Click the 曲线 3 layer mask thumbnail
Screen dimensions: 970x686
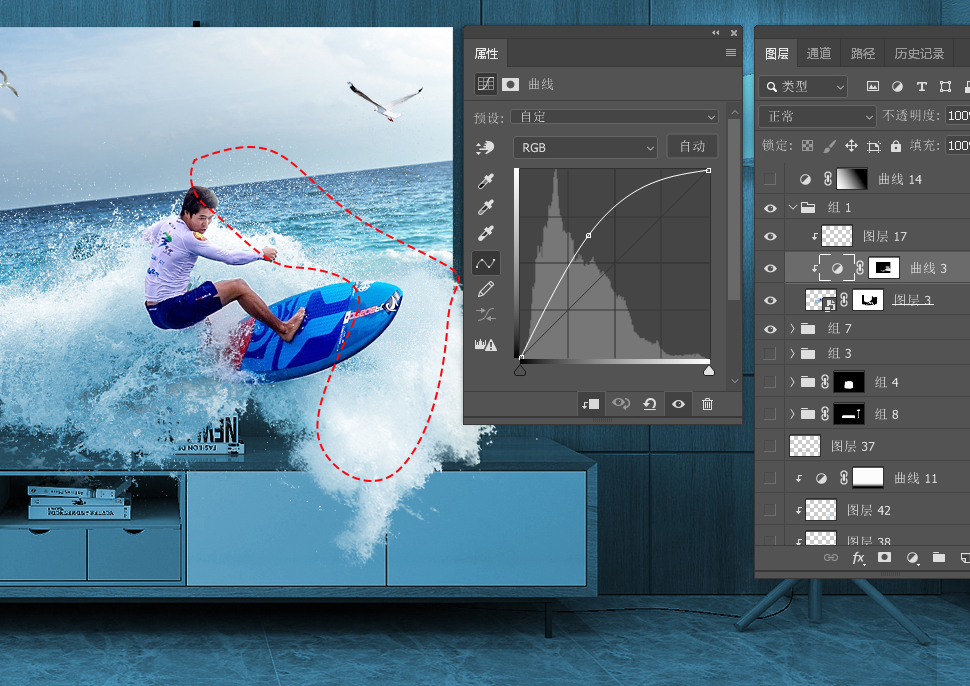[x=884, y=268]
